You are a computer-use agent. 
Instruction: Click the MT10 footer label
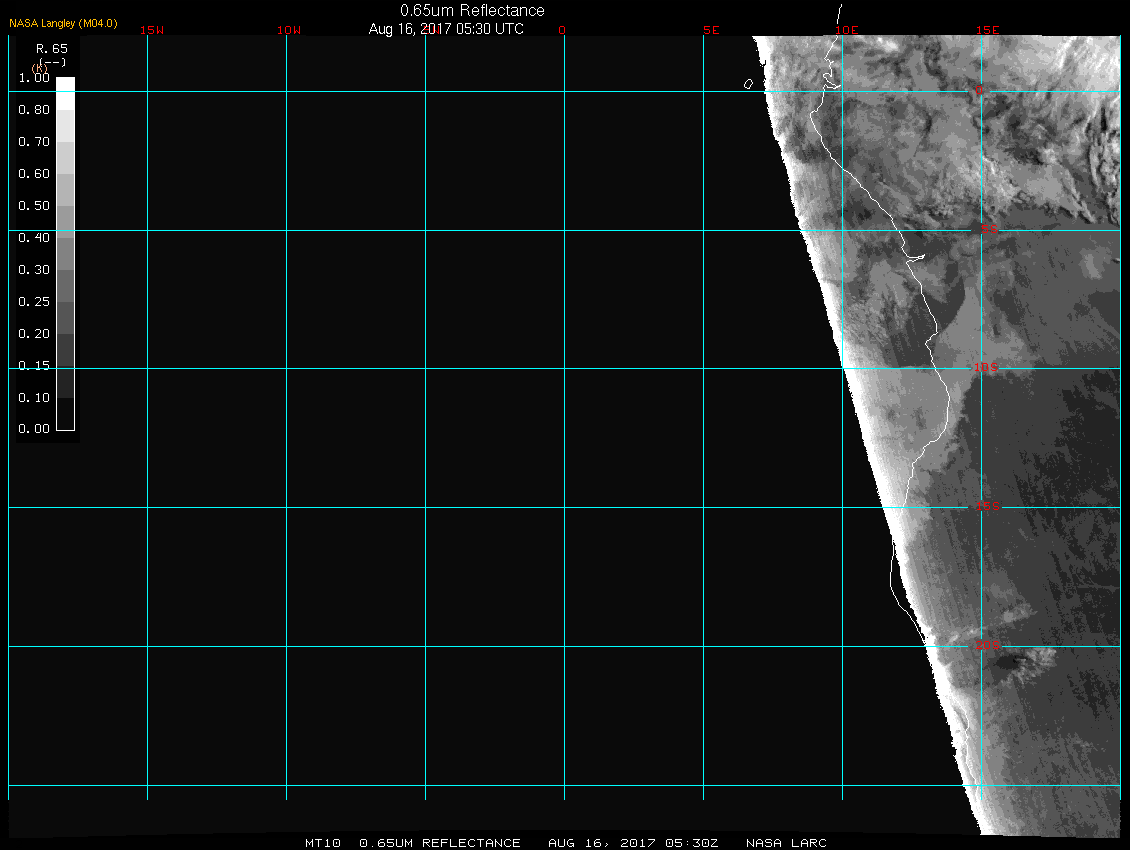(x=325, y=843)
